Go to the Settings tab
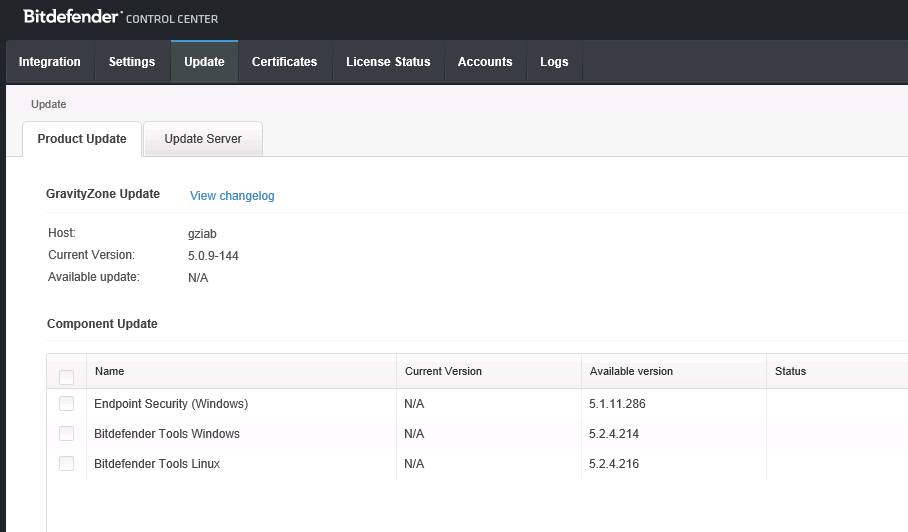 point(132,62)
